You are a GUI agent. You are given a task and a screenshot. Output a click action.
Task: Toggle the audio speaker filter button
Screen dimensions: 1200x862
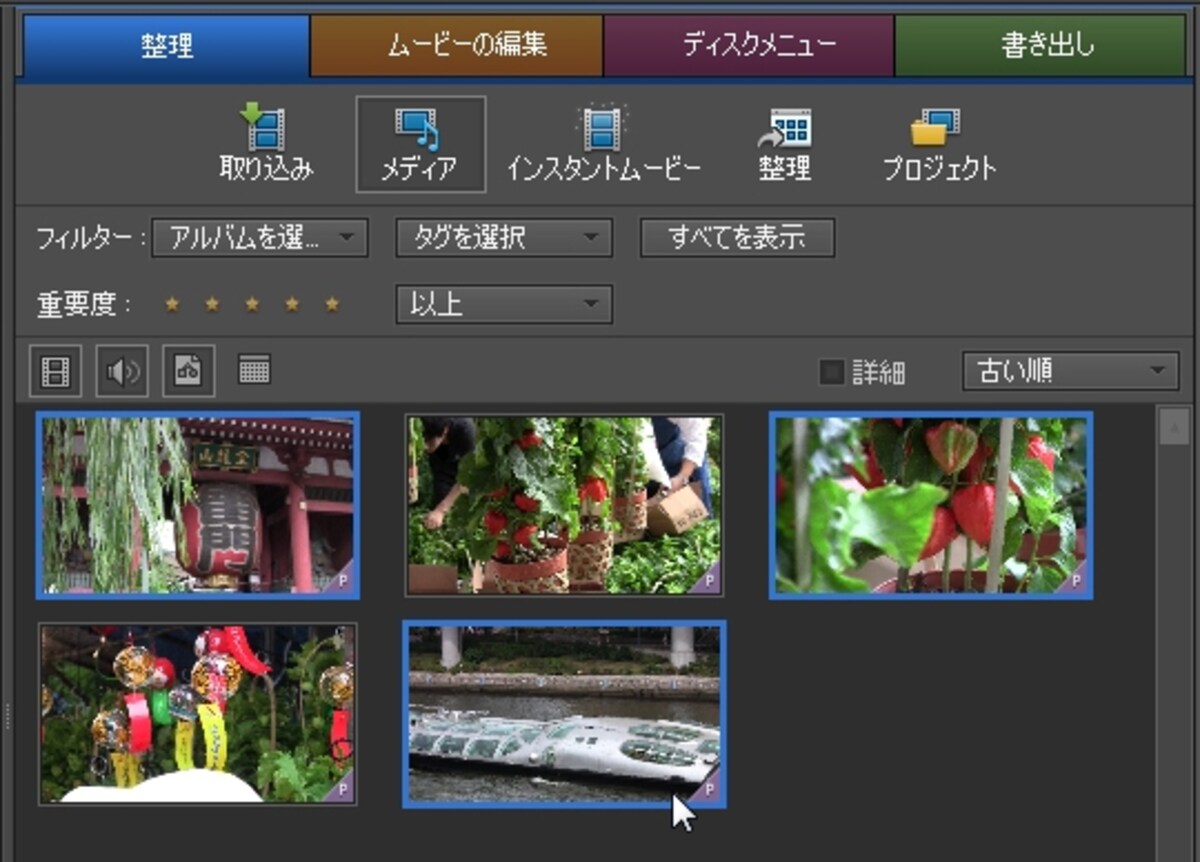pyautogui.click(x=122, y=372)
